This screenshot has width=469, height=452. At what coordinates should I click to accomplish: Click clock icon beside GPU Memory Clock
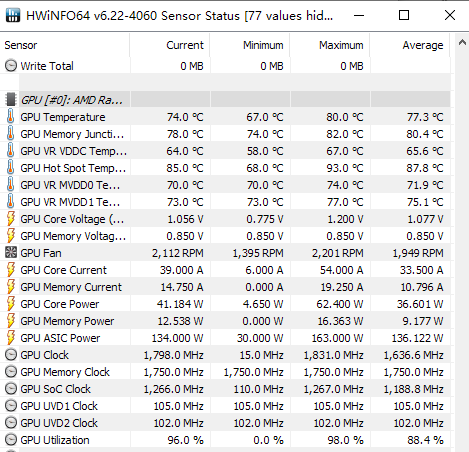click(x=11, y=372)
